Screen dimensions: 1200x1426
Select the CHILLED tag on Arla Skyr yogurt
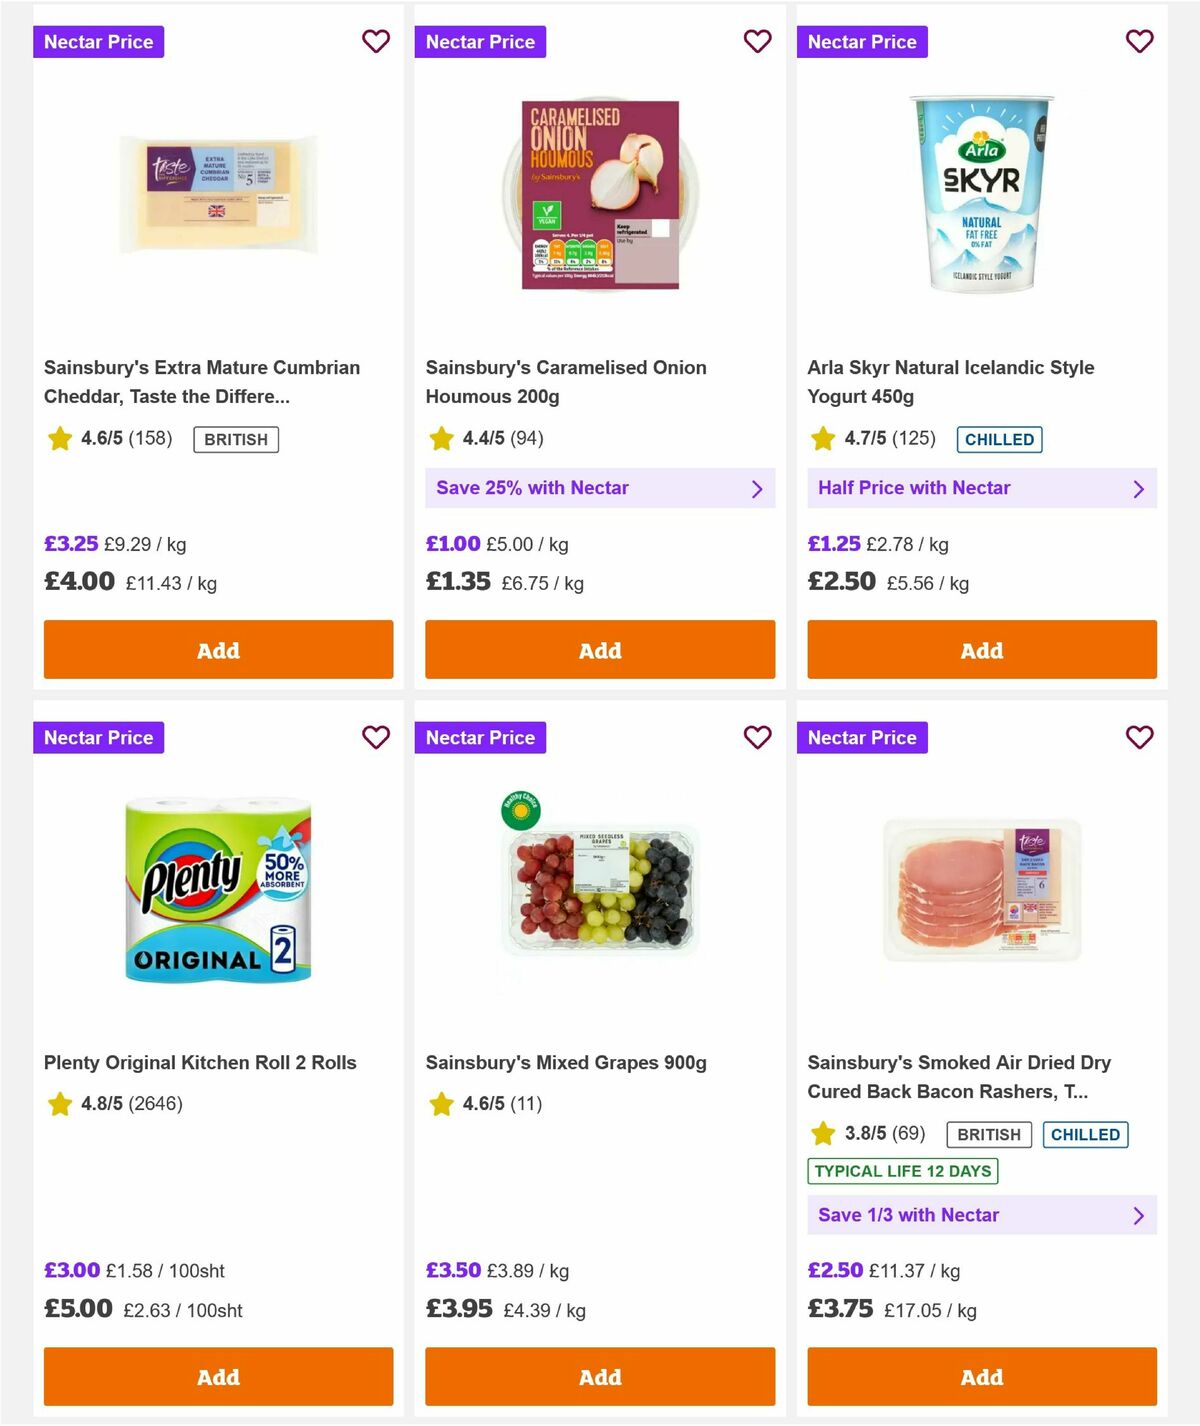[x=999, y=439]
